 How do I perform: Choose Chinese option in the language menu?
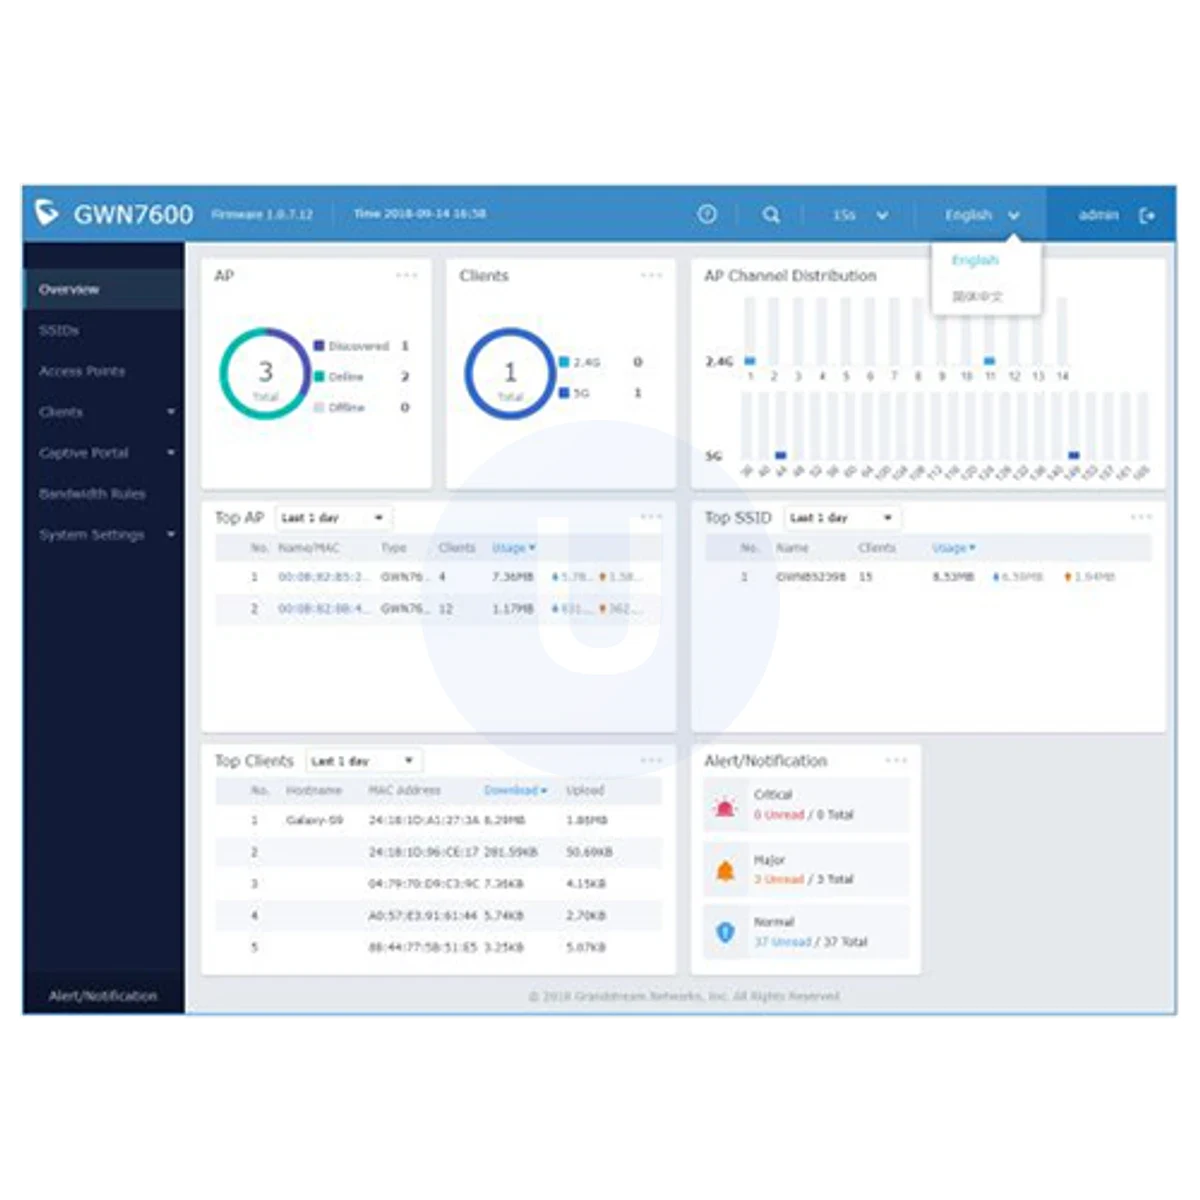[x=977, y=296]
